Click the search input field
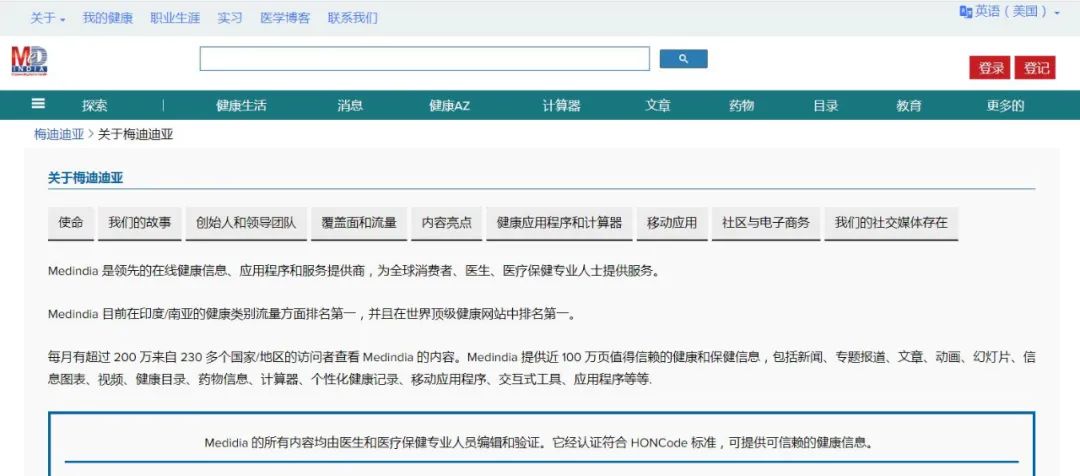This screenshot has height=476, width=1080. click(x=424, y=59)
